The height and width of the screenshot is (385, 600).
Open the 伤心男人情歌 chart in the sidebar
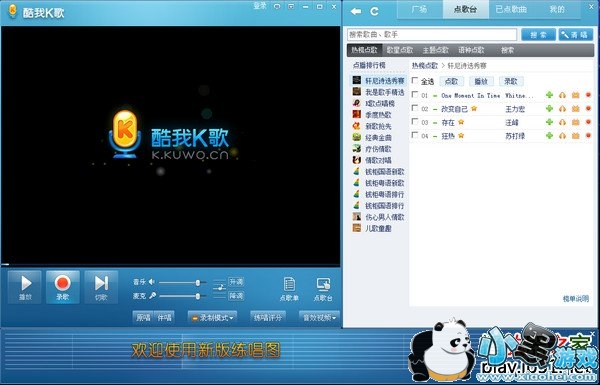[x=378, y=217]
